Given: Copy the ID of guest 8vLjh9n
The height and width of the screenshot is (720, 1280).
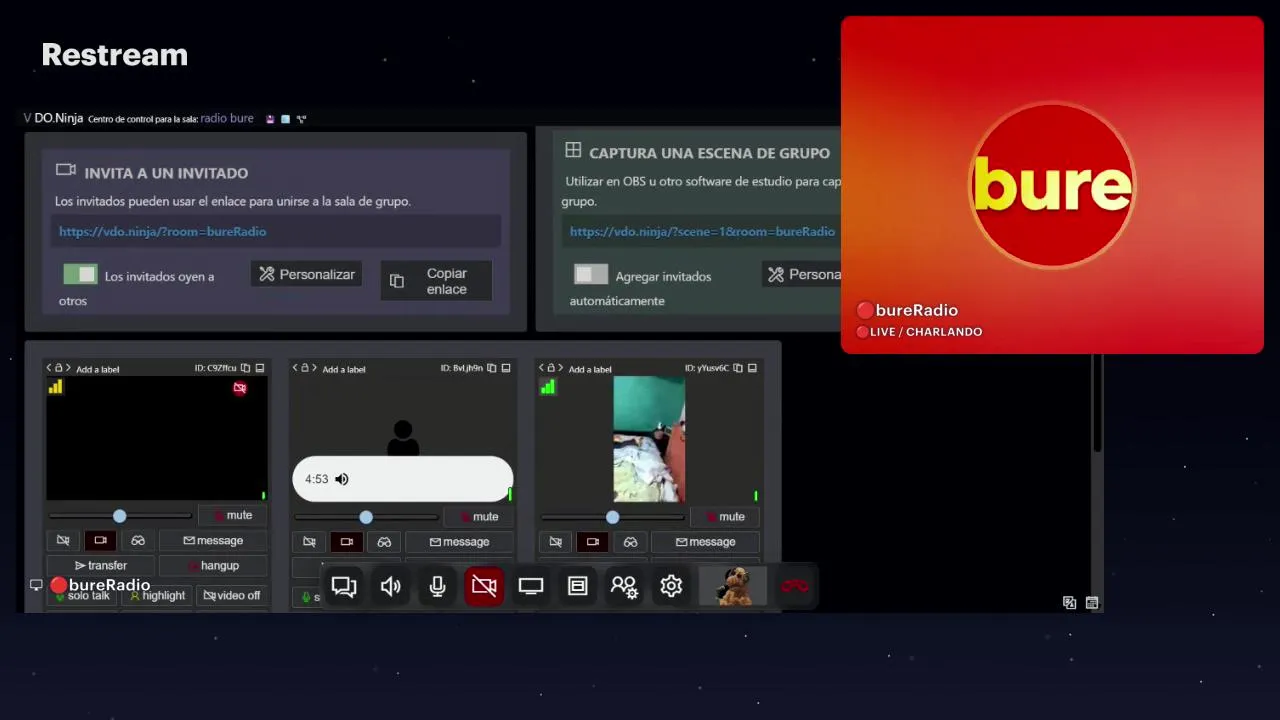Looking at the screenshot, I should click(x=492, y=368).
